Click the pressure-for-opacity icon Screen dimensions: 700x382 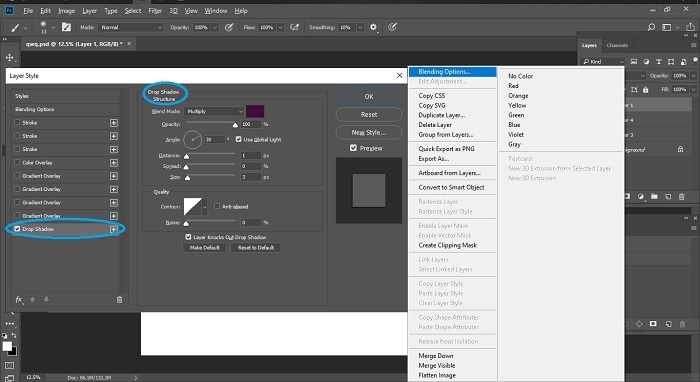click(229, 27)
